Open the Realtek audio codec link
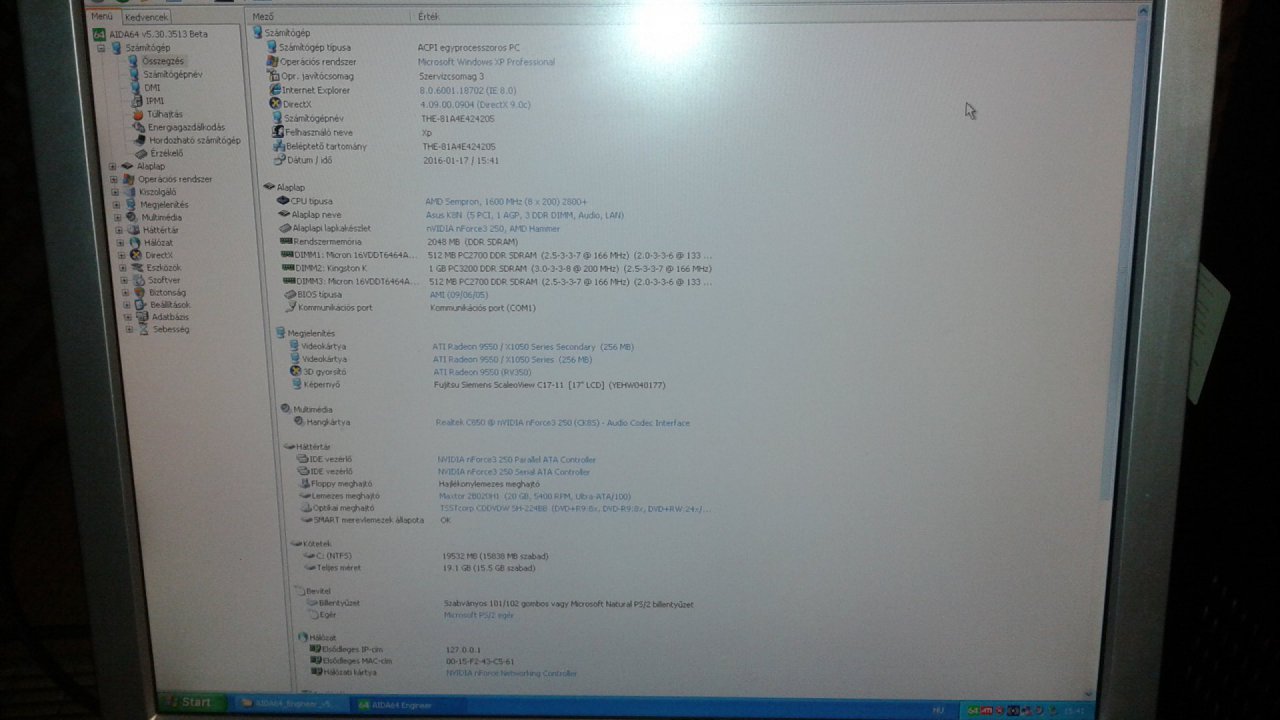 (x=563, y=423)
